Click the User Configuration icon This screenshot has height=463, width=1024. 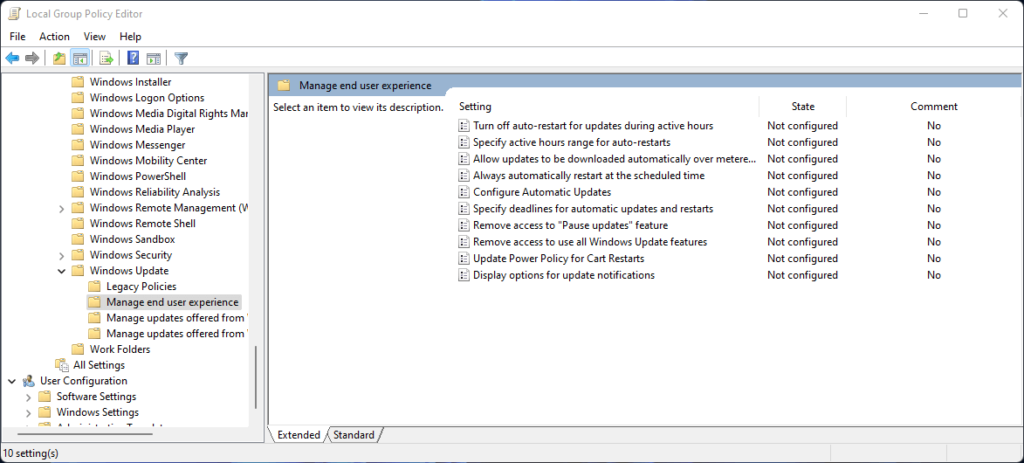(29, 381)
